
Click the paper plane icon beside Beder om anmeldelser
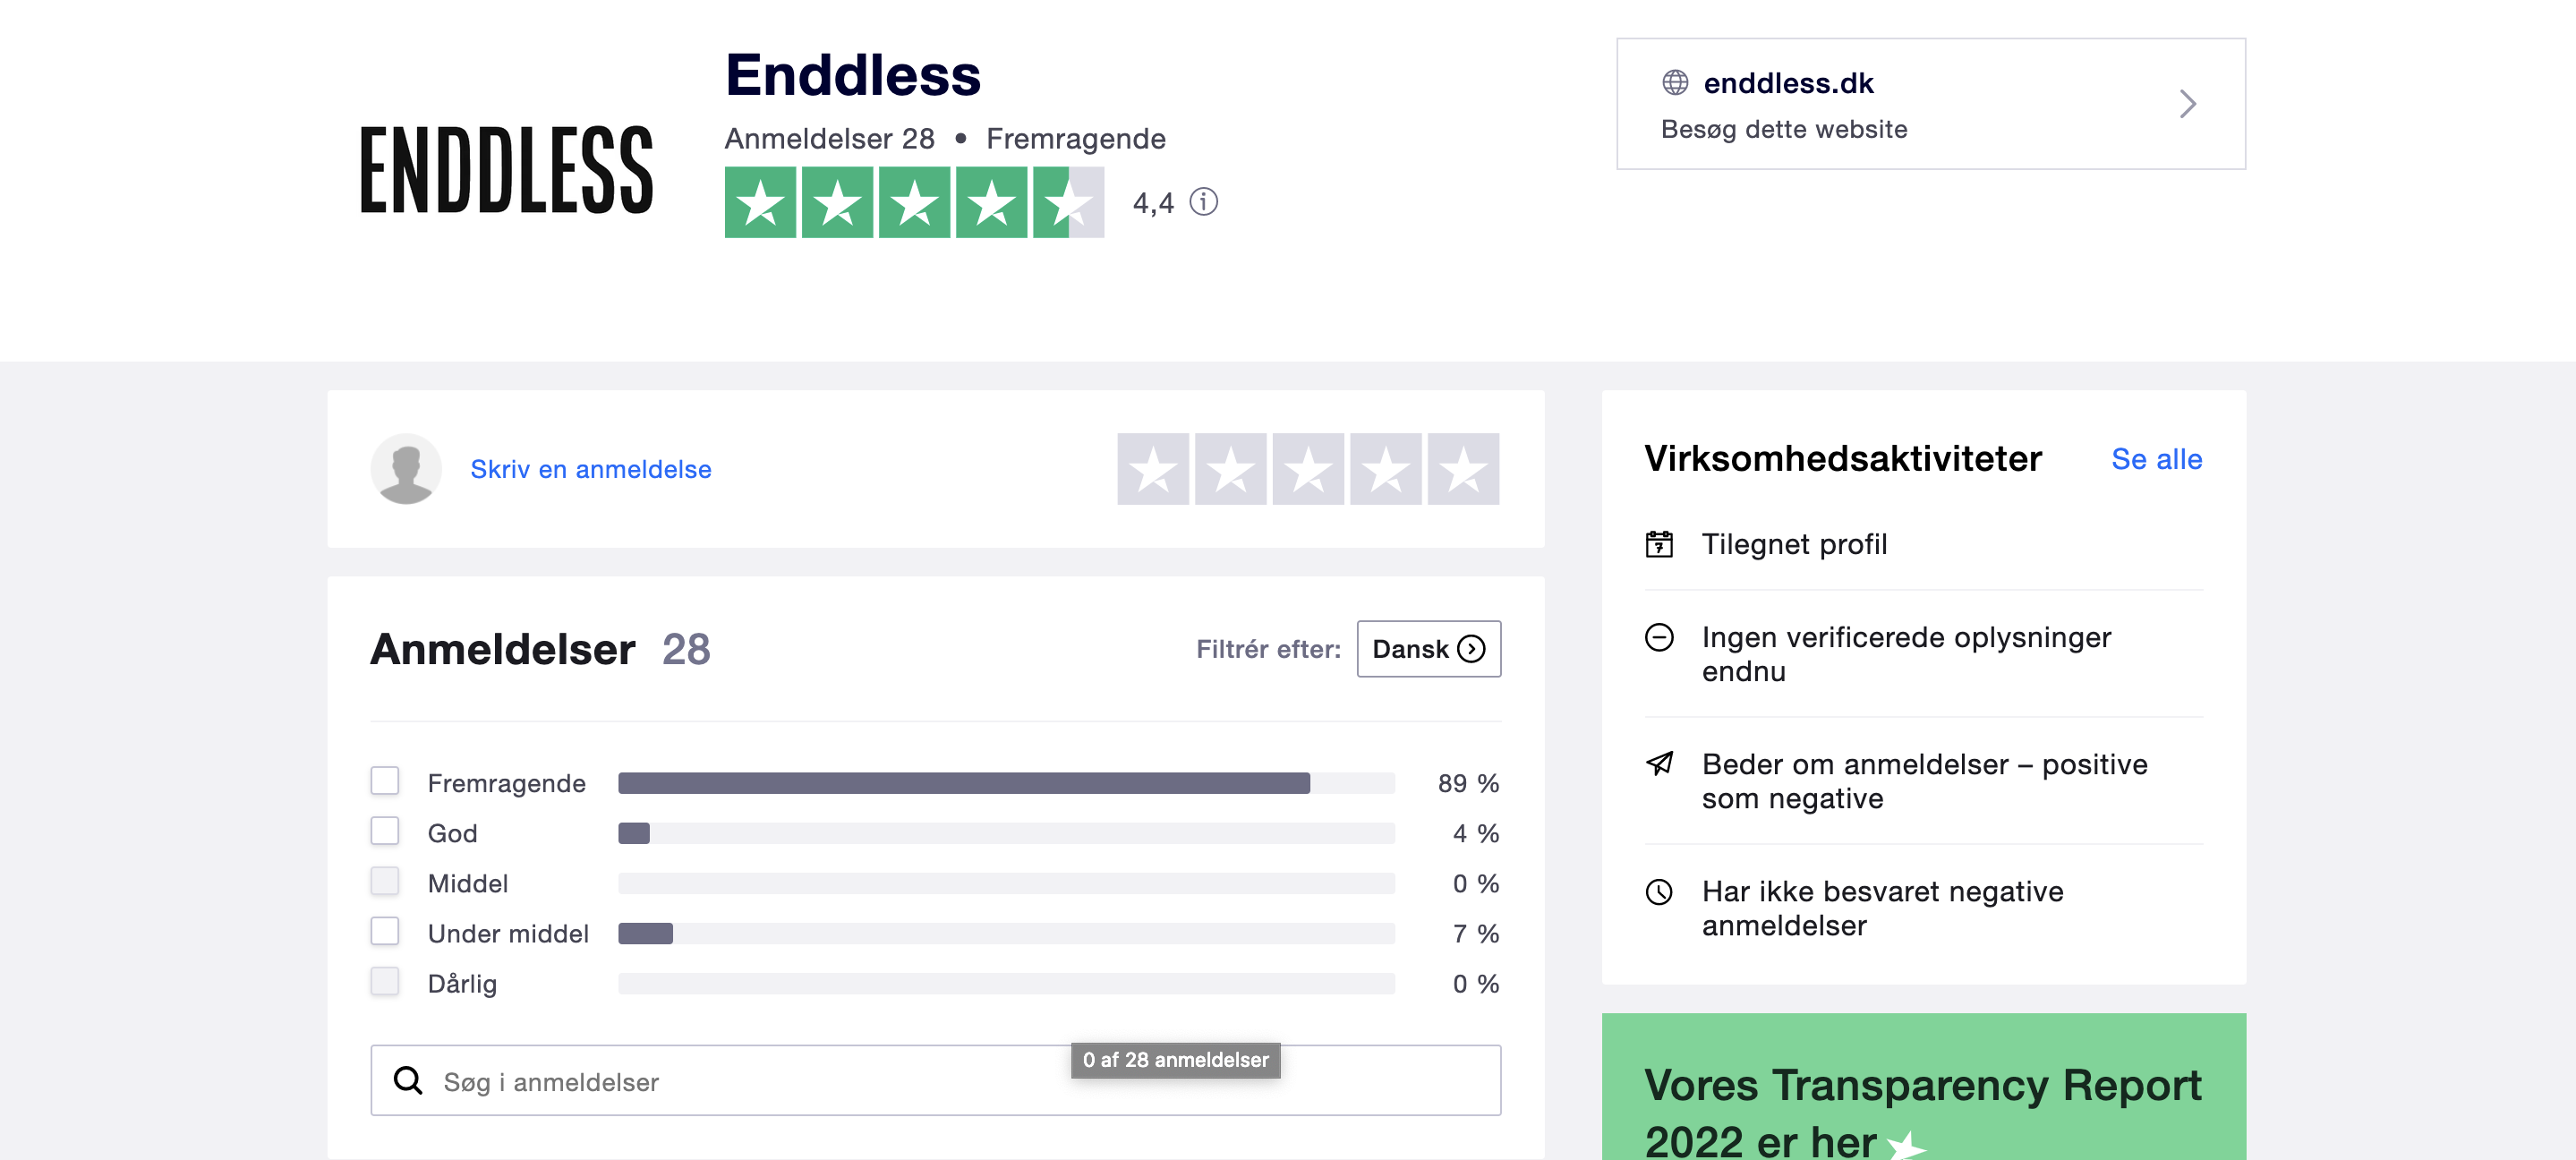pos(1659,764)
